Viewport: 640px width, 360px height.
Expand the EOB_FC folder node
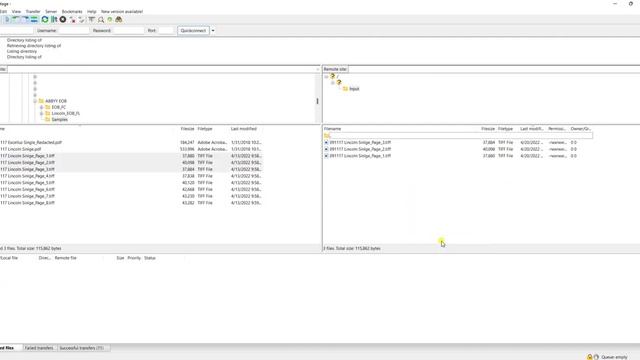coord(41,107)
